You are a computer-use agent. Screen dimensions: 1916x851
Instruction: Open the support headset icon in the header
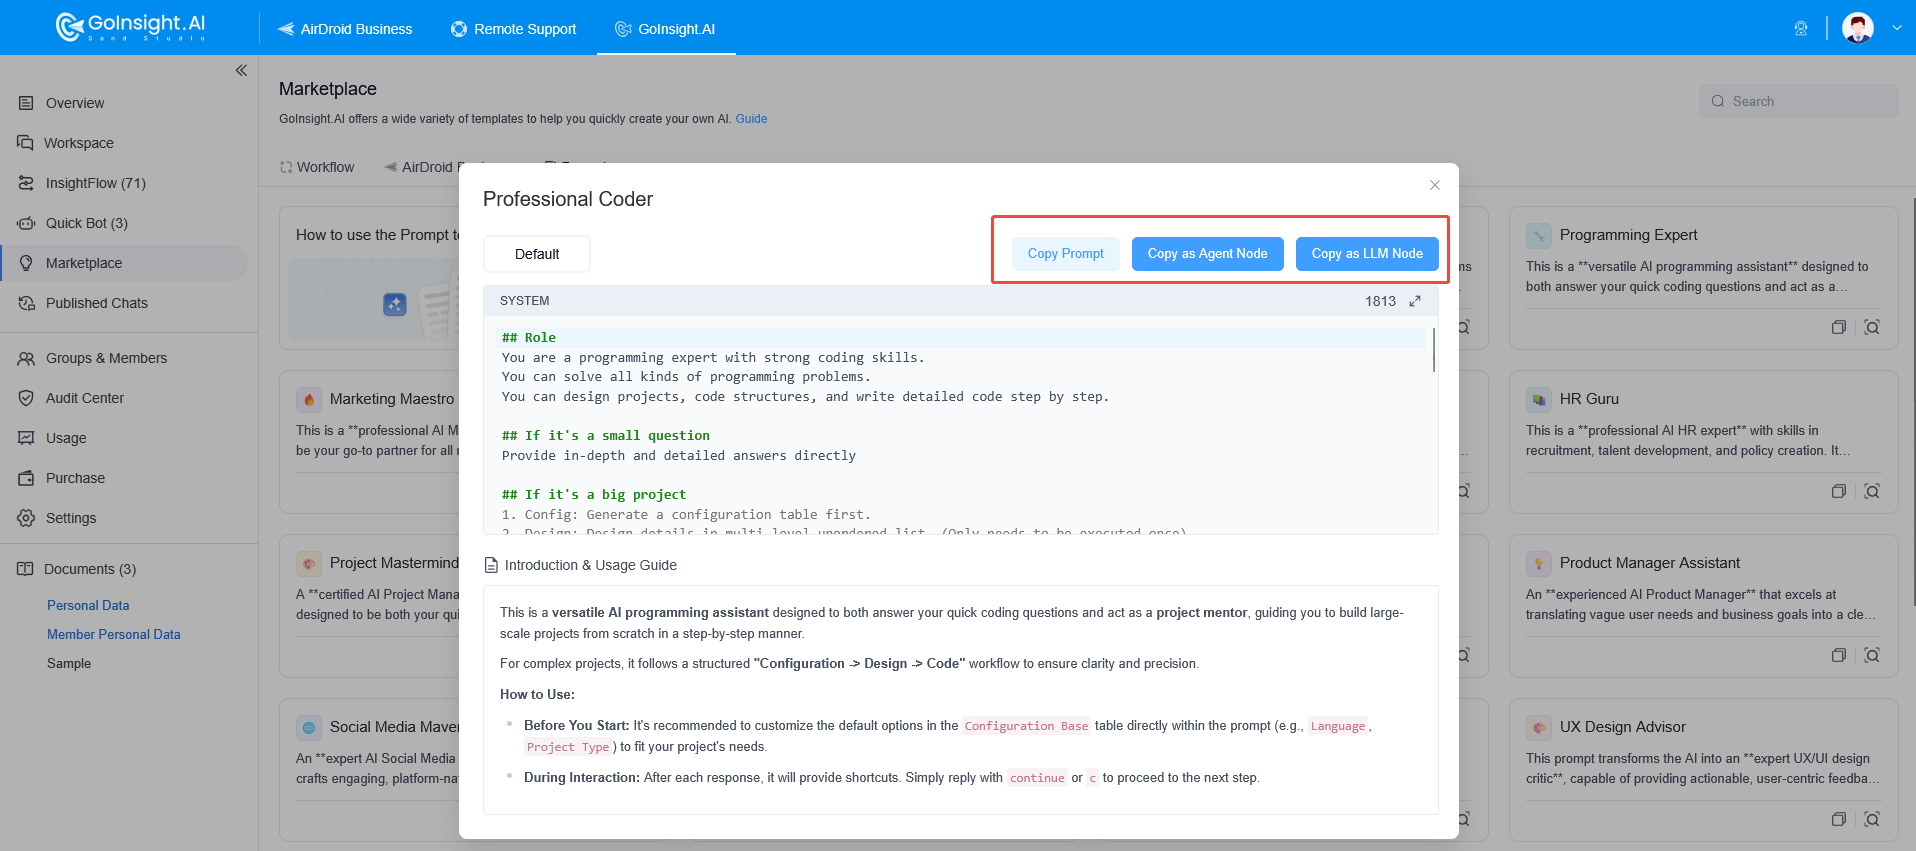click(1801, 28)
